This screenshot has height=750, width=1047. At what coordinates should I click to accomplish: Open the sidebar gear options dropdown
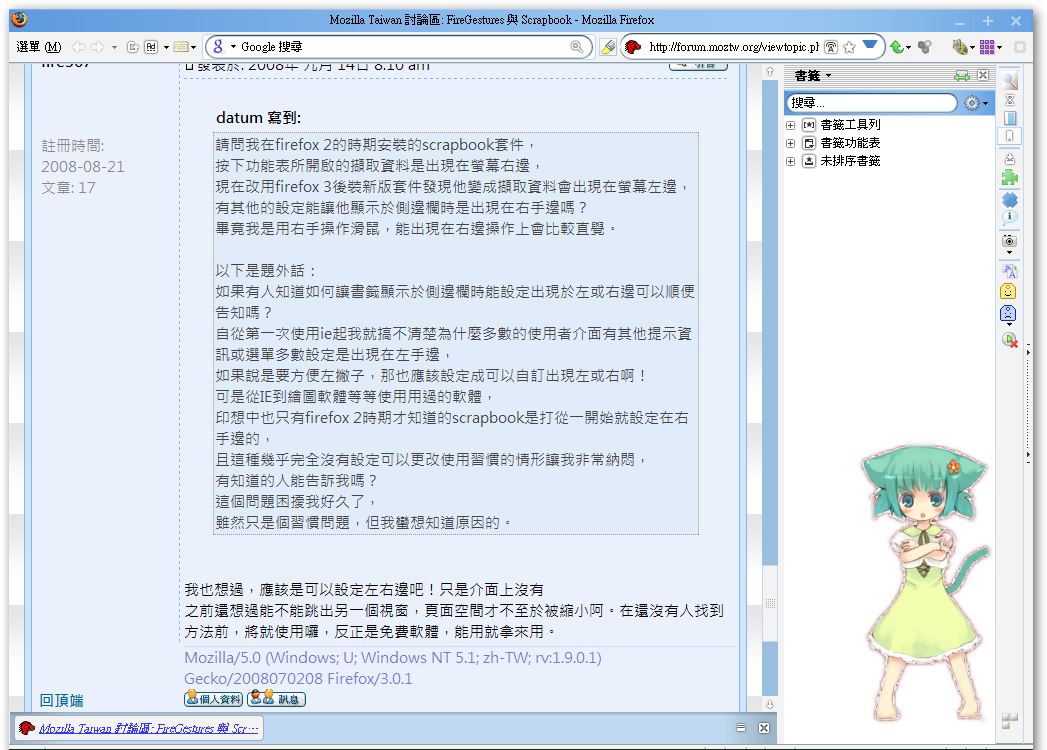coord(975,103)
